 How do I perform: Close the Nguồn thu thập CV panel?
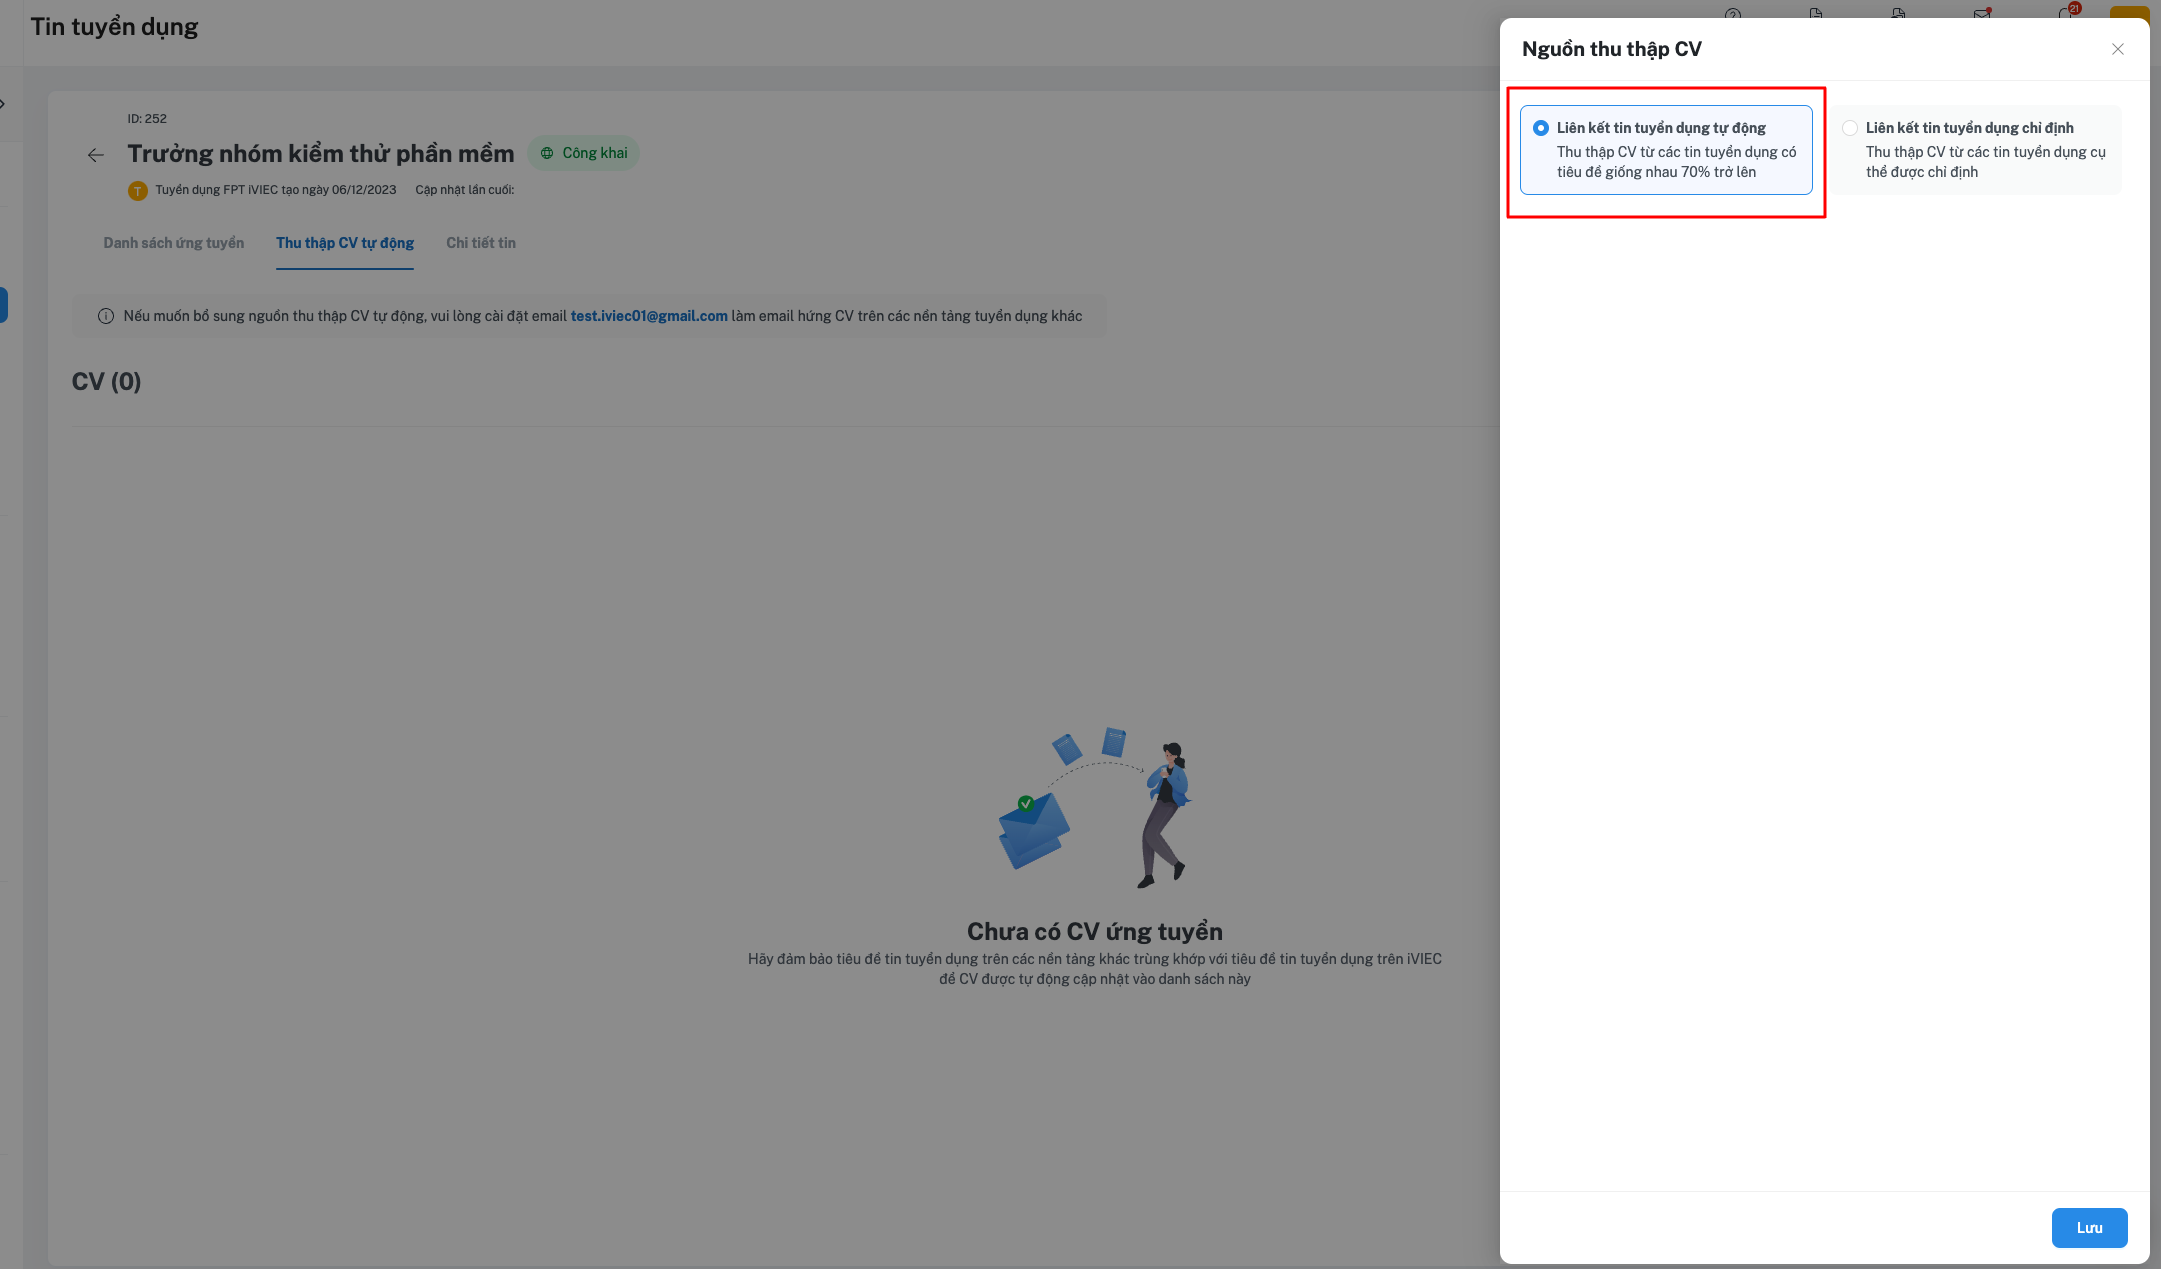2117,49
